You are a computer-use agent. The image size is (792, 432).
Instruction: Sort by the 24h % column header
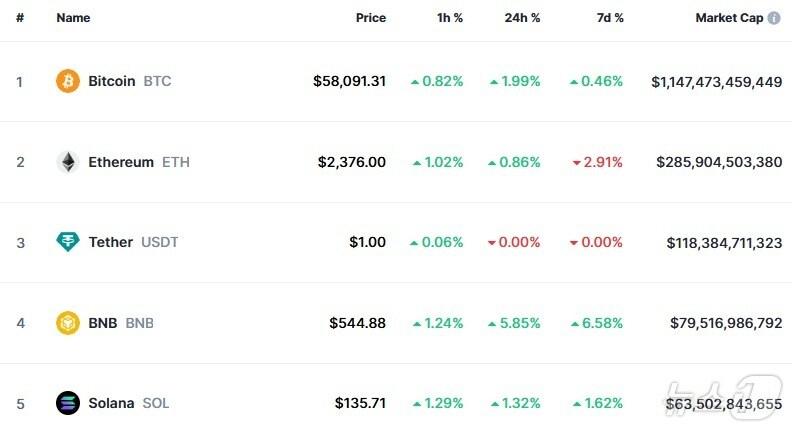coord(520,18)
